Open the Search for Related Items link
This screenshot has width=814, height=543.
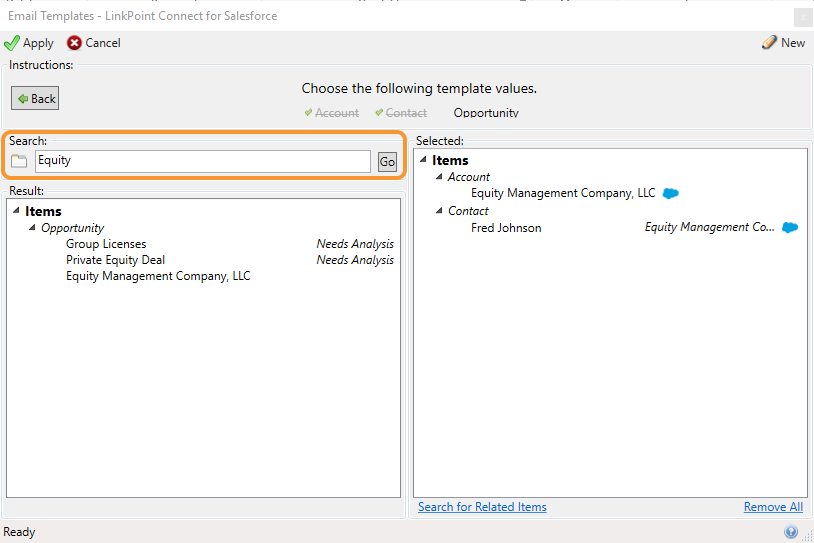click(x=482, y=507)
